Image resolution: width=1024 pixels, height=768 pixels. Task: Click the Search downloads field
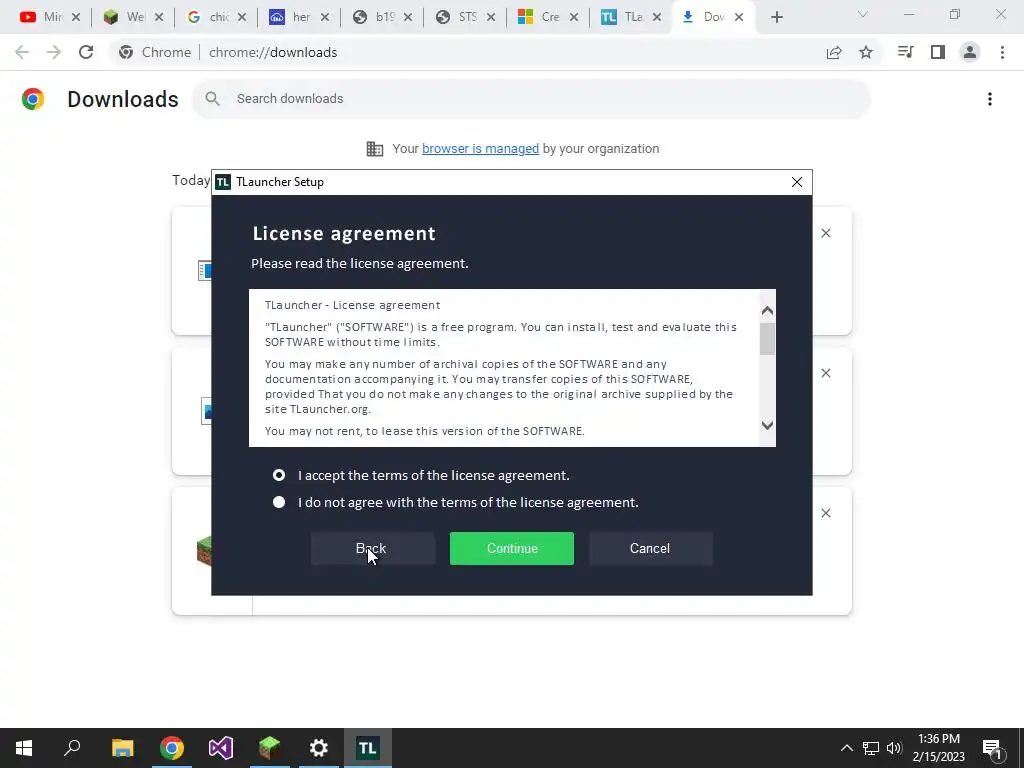[x=531, y=99]
